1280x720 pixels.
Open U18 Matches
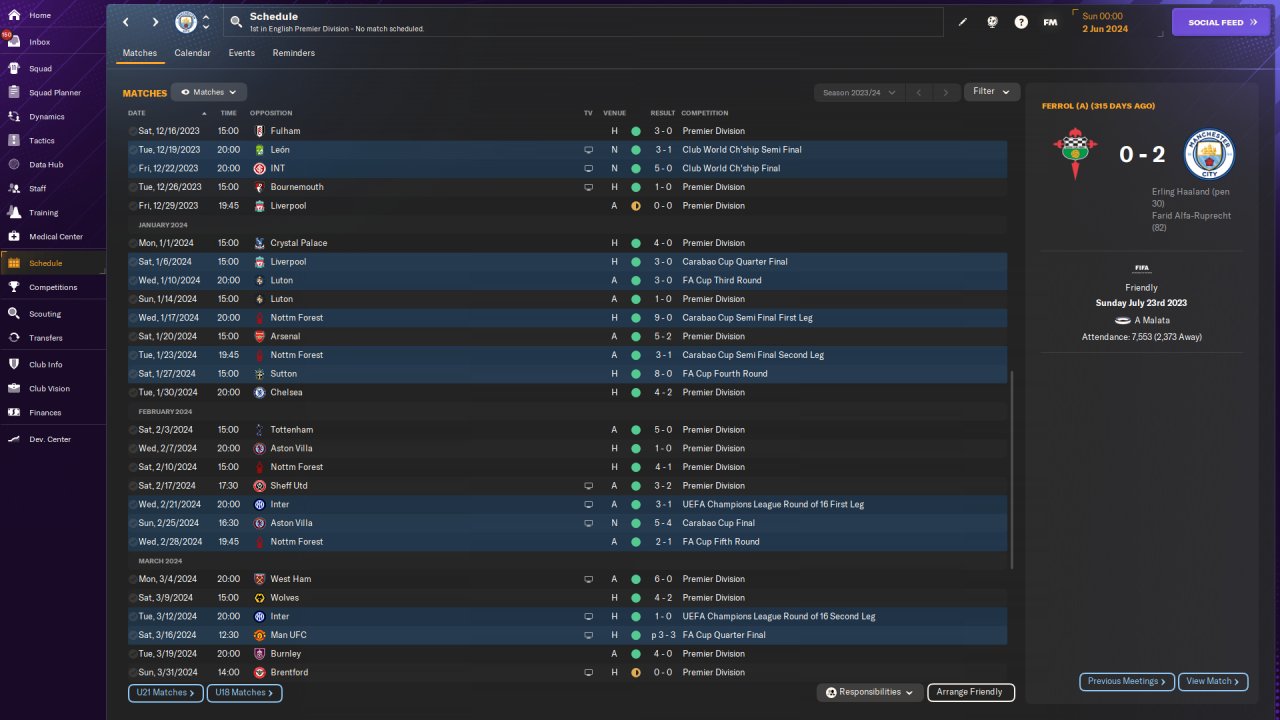[x=245, y=692]
